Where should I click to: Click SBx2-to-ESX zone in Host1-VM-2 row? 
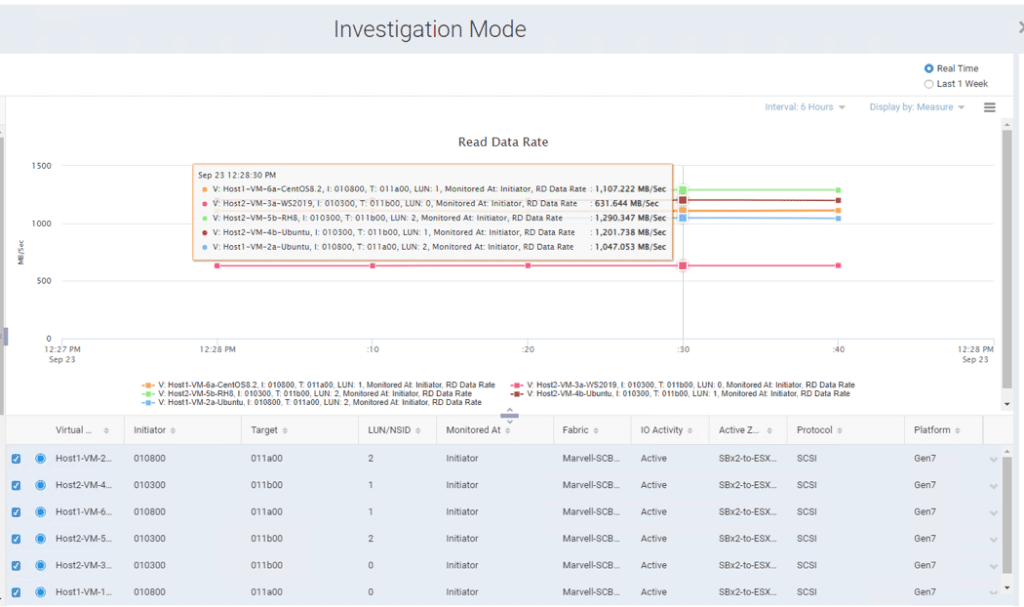coord(748,459)
